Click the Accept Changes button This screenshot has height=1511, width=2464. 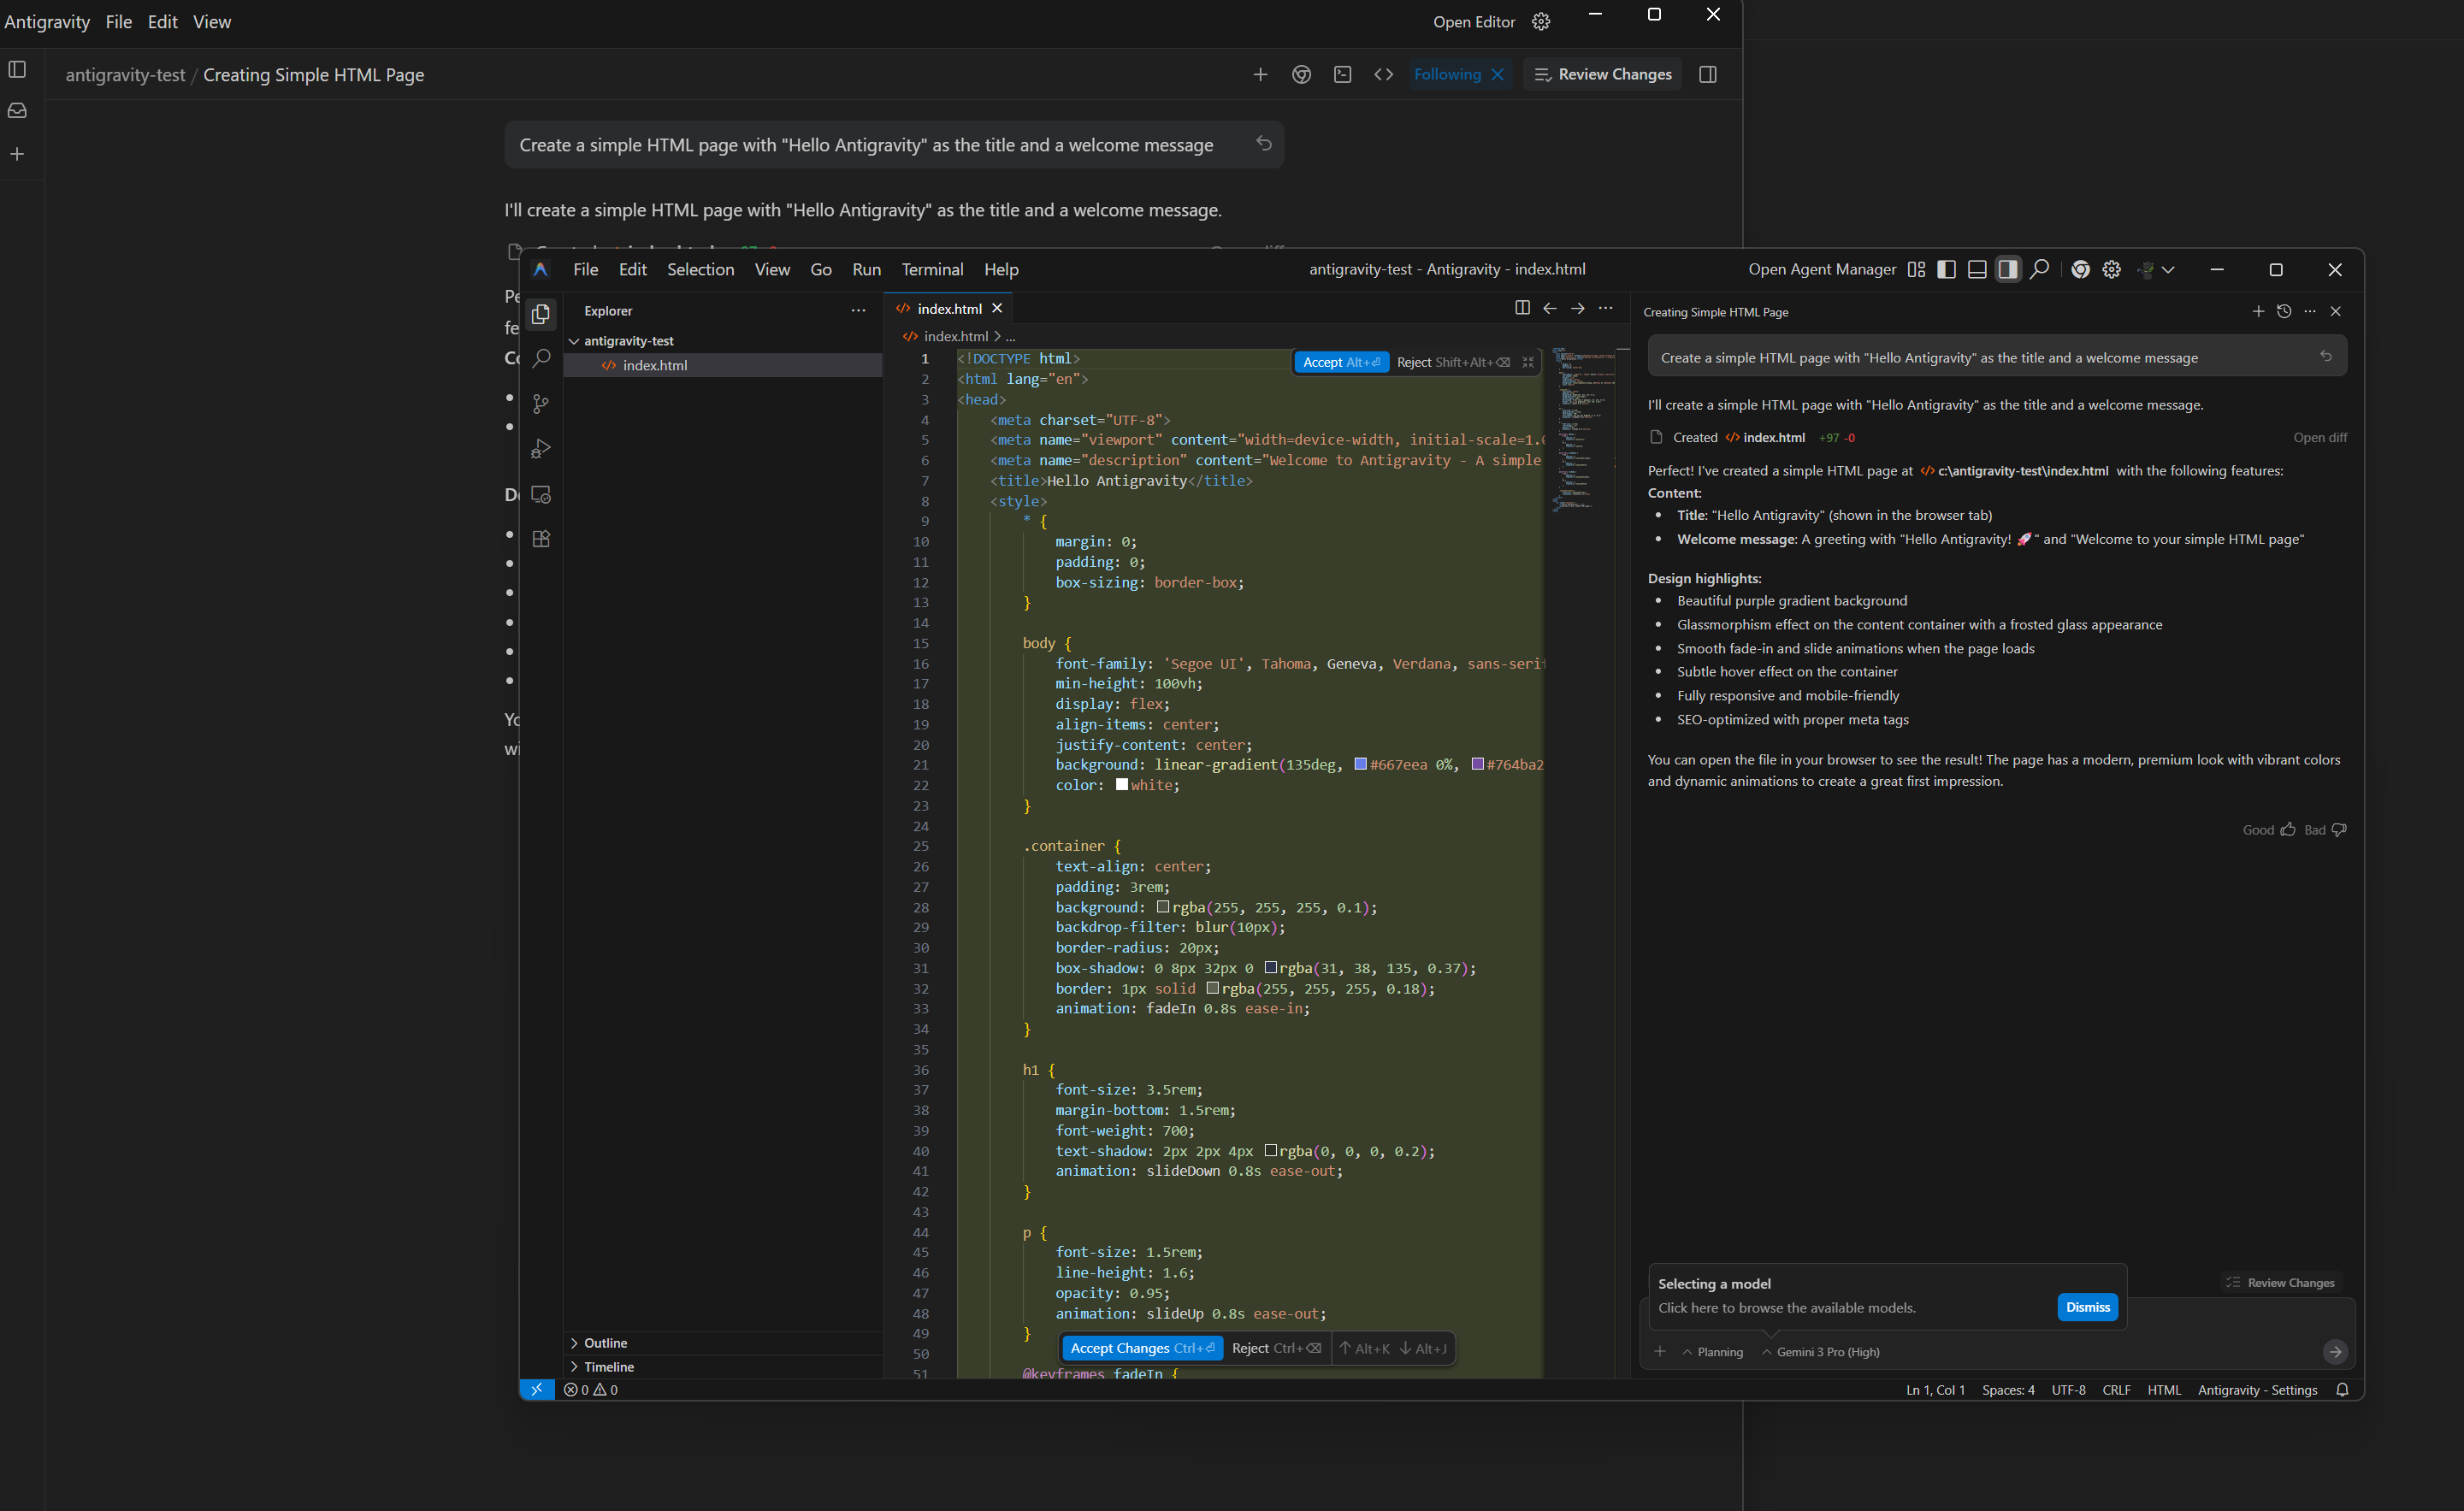(x=1141, y=1348)
